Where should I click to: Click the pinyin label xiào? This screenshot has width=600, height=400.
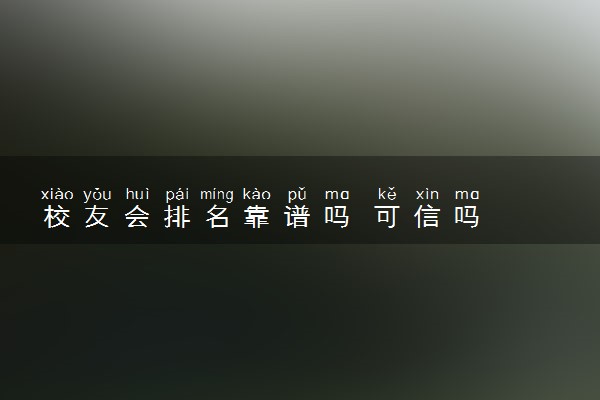[x=57, y=194]
